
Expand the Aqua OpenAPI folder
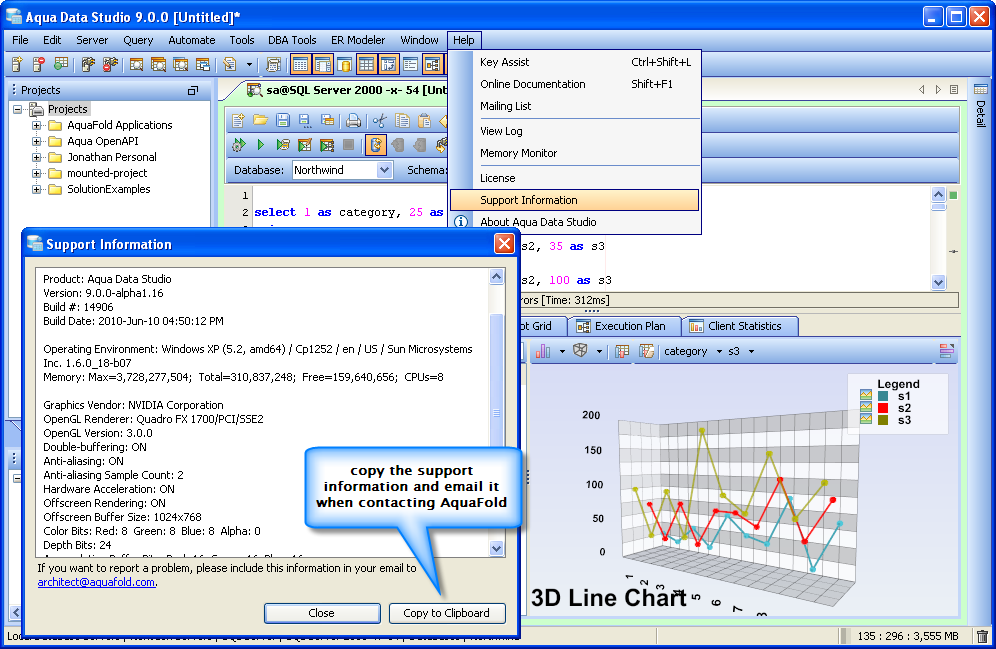point(37,141)
